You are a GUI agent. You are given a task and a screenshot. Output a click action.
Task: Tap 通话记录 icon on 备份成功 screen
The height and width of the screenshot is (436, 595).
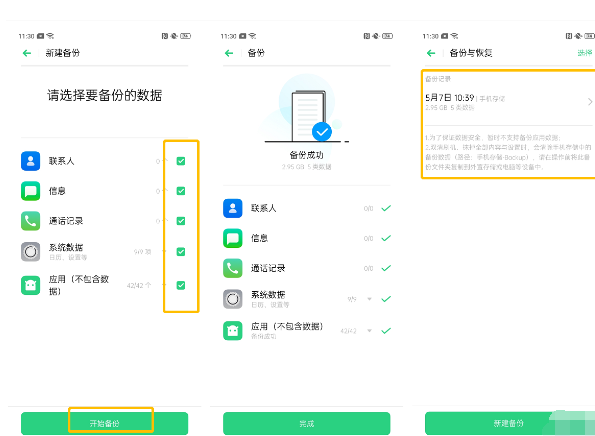[233, 268]
